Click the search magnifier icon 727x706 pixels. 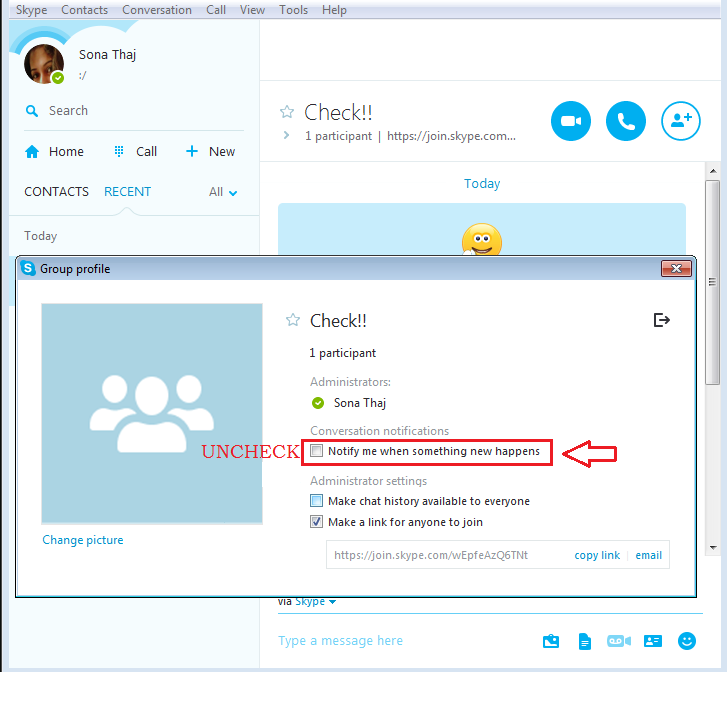(32, 111)
